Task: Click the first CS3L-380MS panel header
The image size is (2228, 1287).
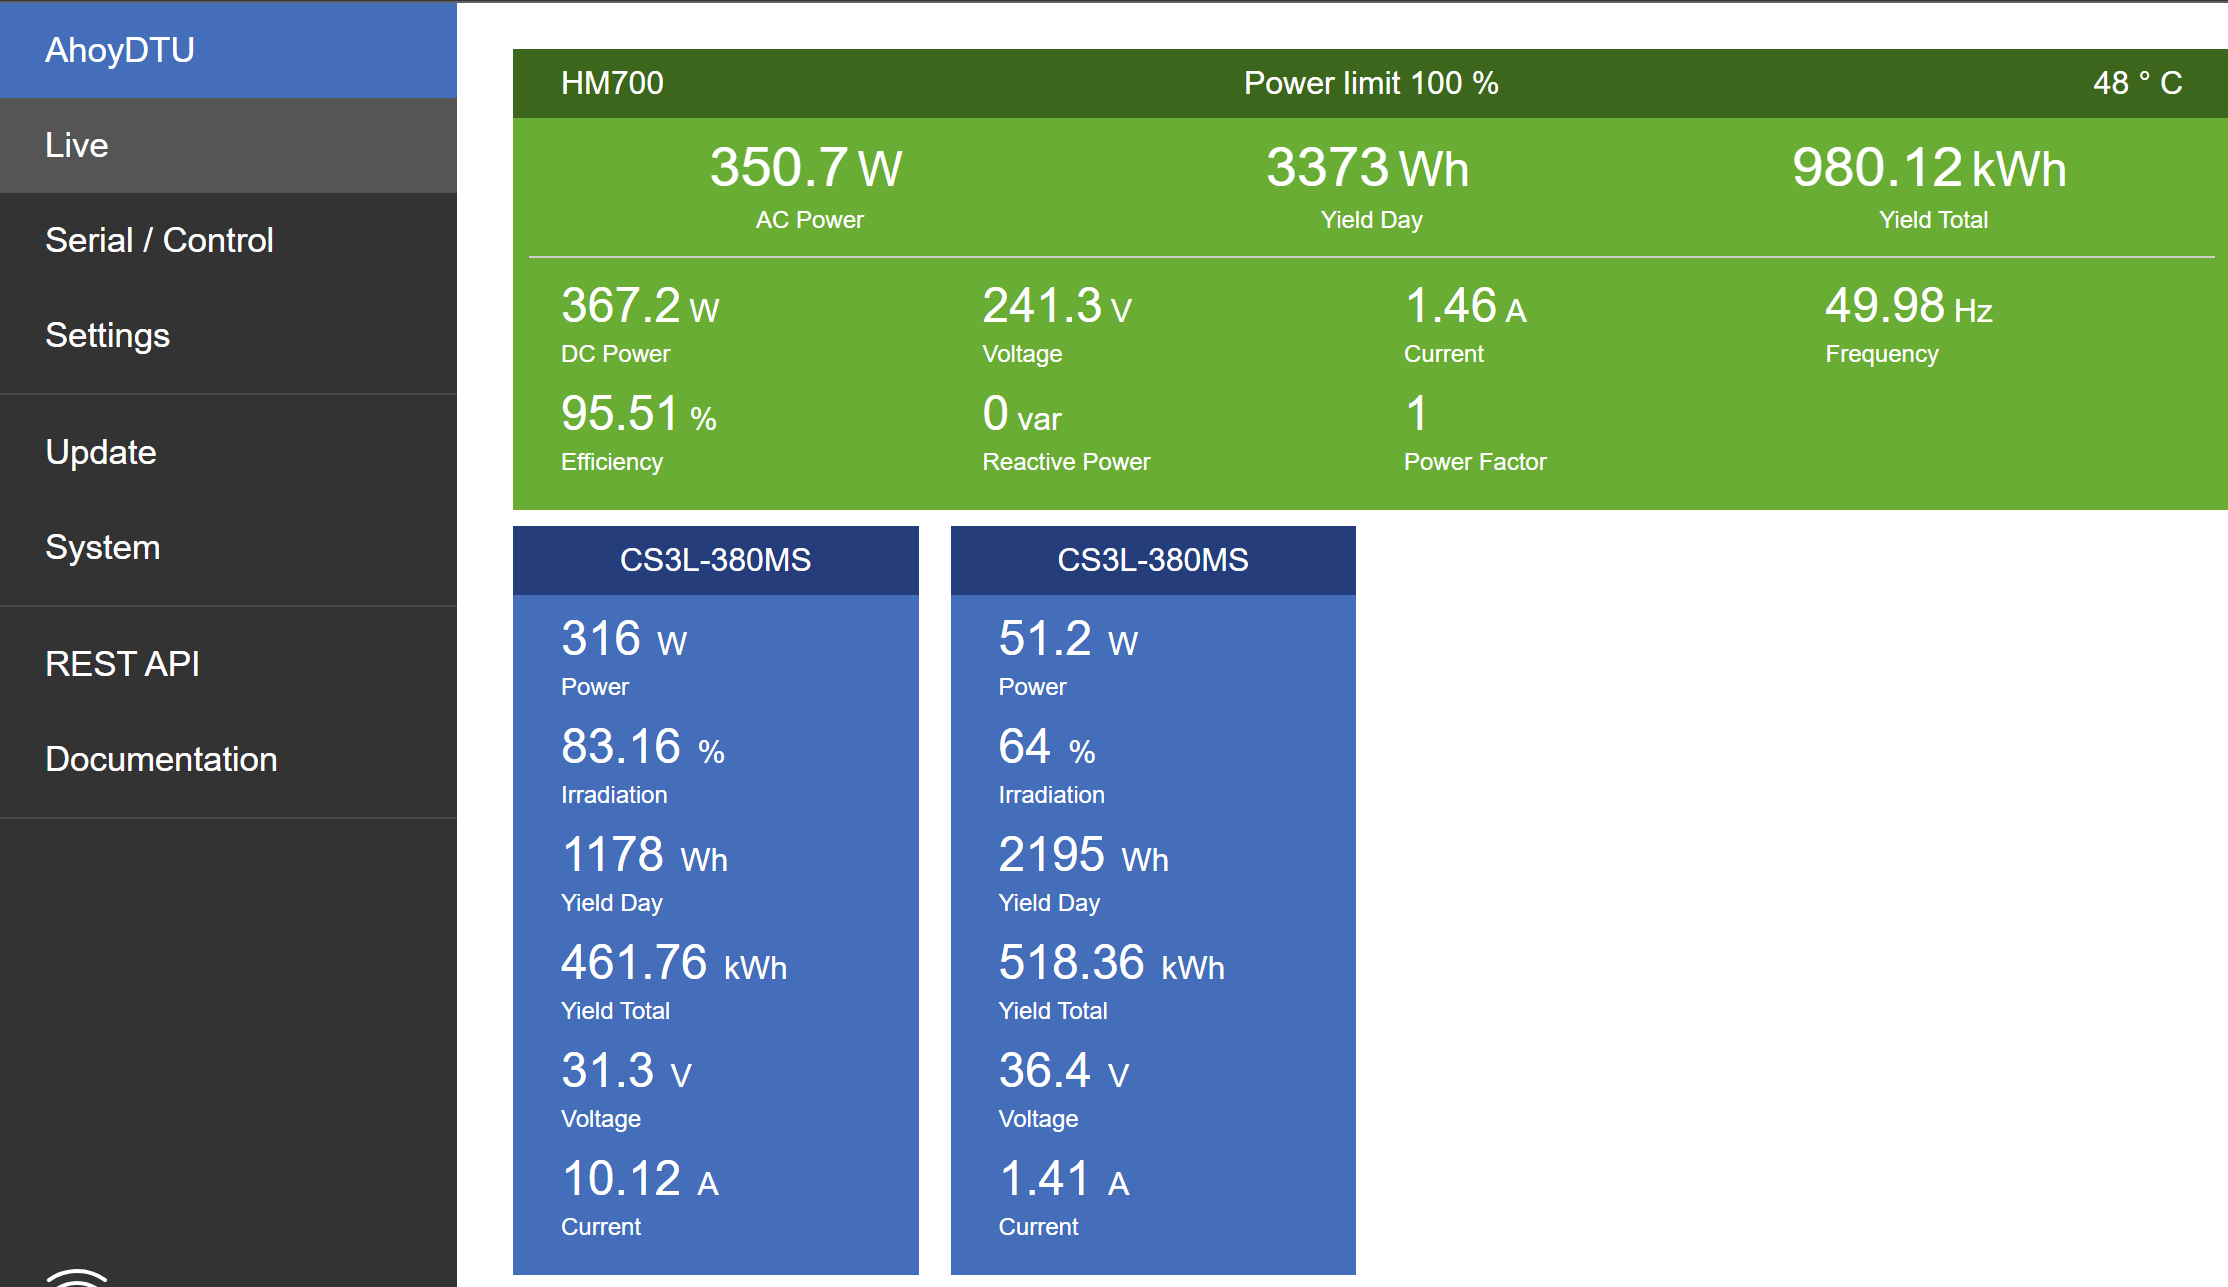Action: click(x=715, y=560)
